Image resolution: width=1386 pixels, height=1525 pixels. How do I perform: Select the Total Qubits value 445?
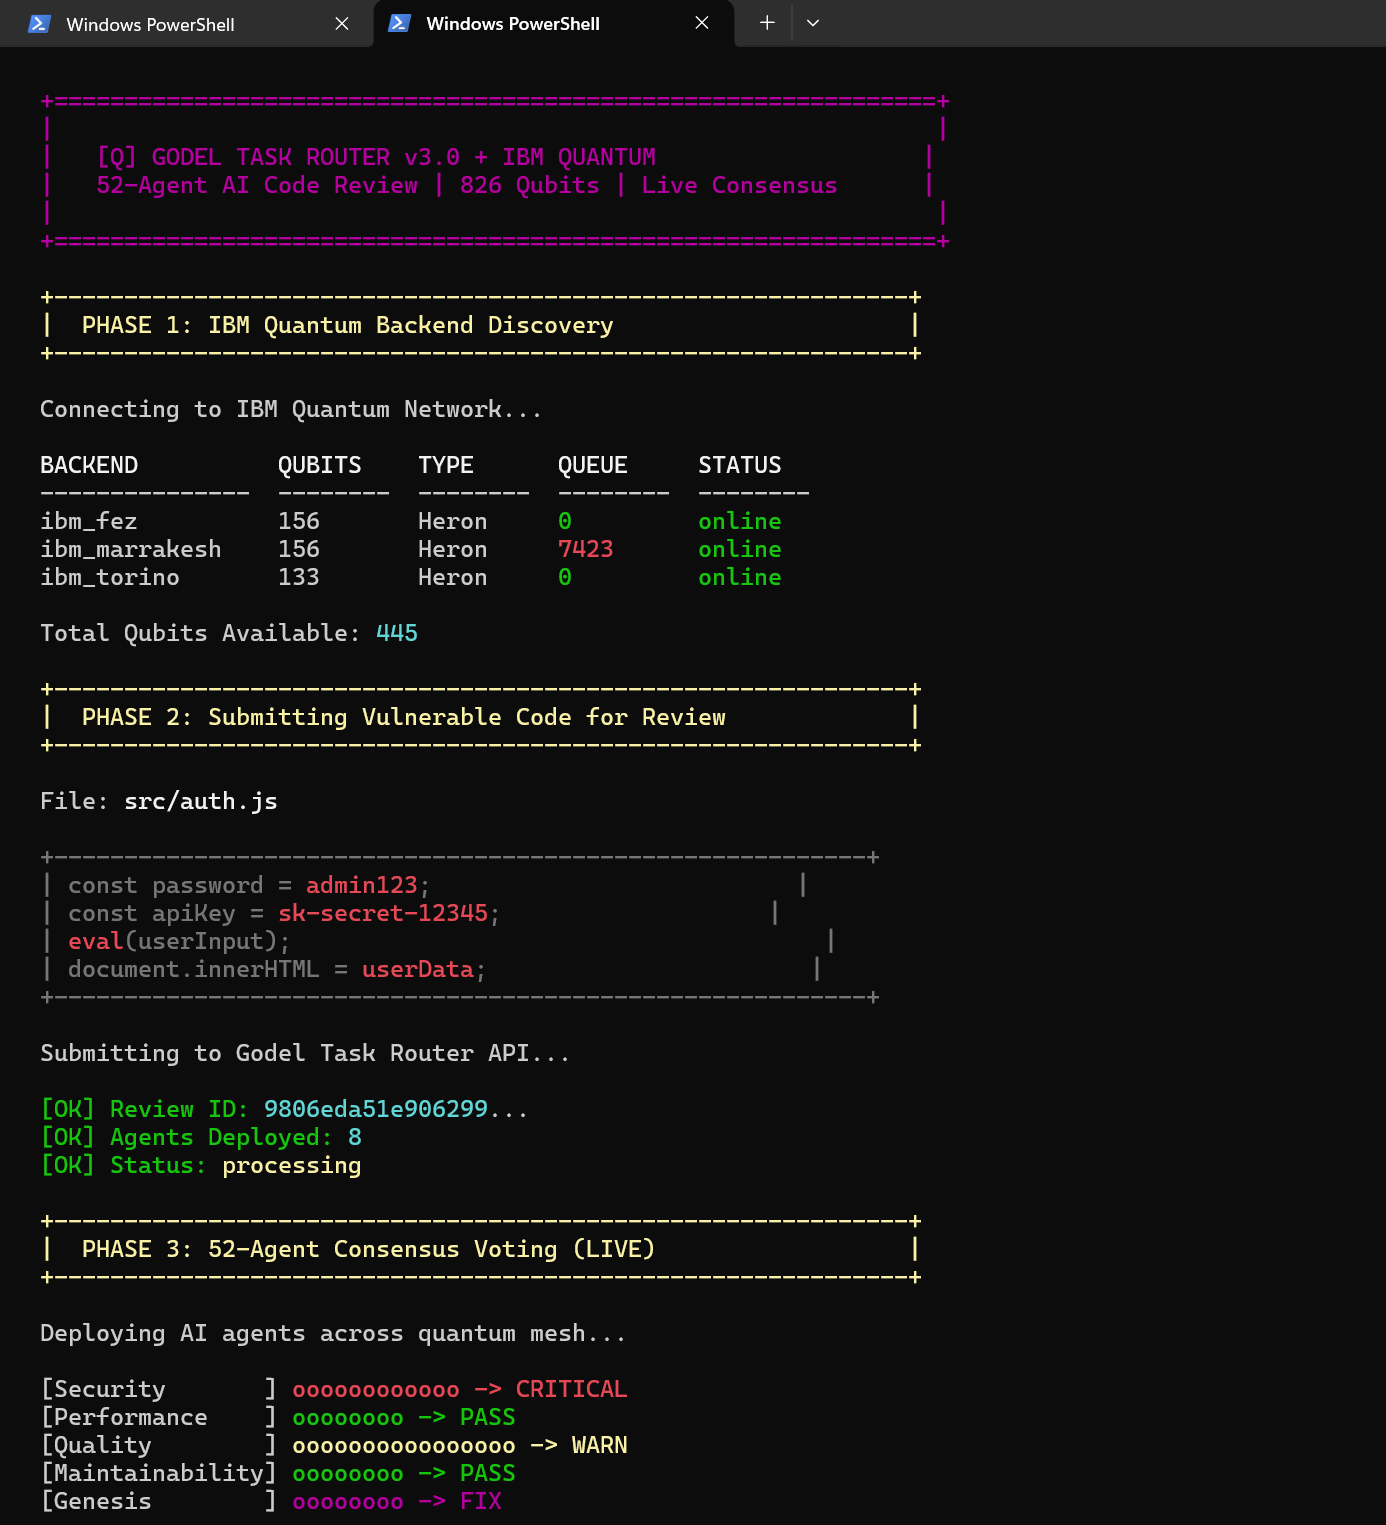point(396,632)
